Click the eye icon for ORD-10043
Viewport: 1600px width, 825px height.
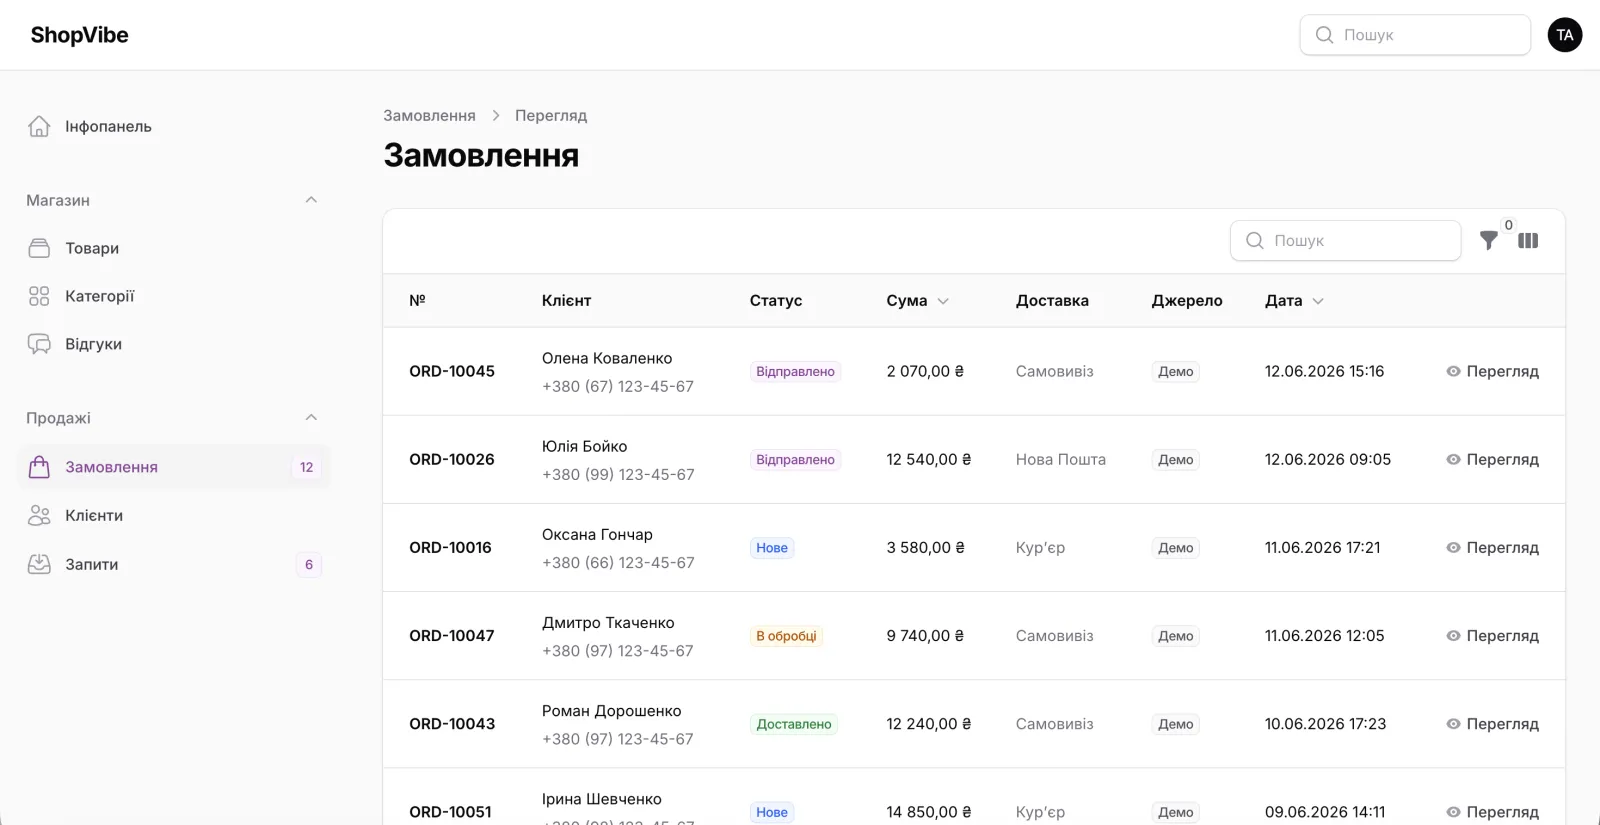pyautogui.click(x=1453, y=724)
